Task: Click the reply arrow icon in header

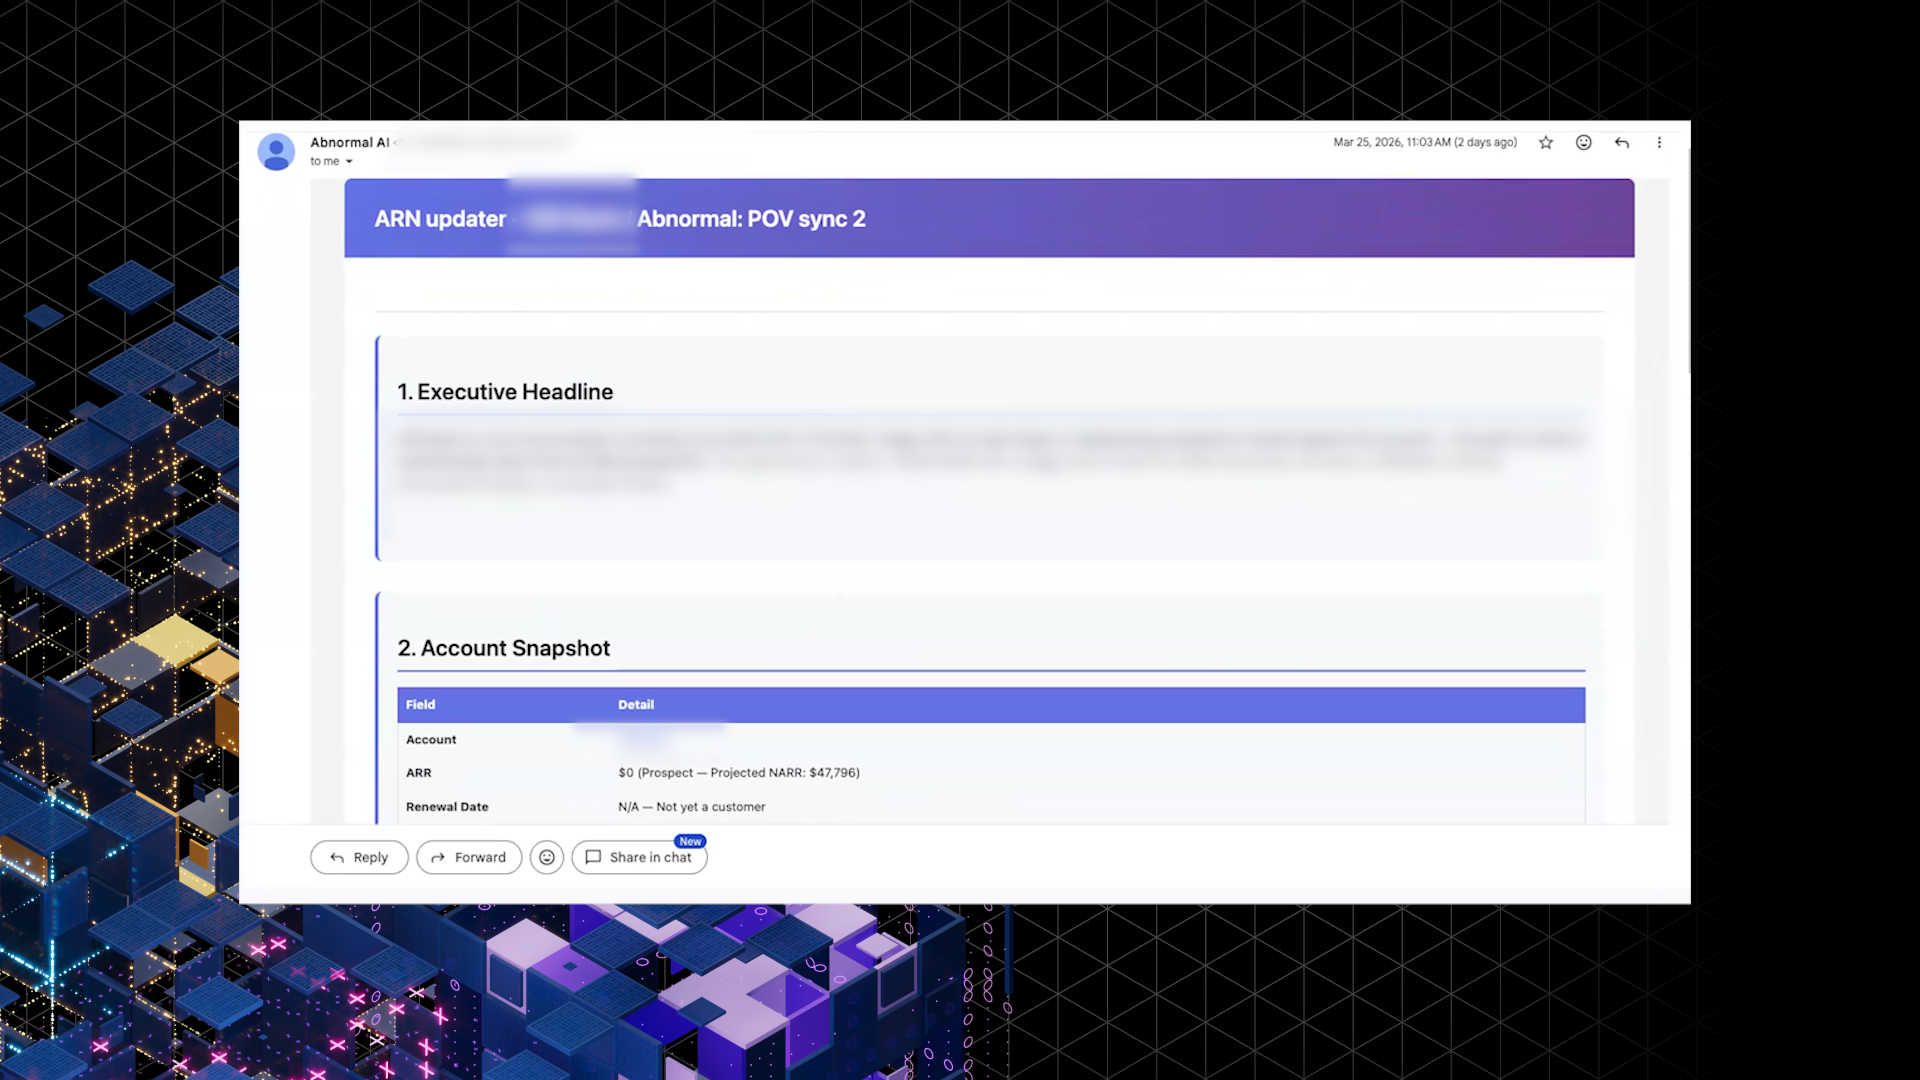Action: point(1622,143)
